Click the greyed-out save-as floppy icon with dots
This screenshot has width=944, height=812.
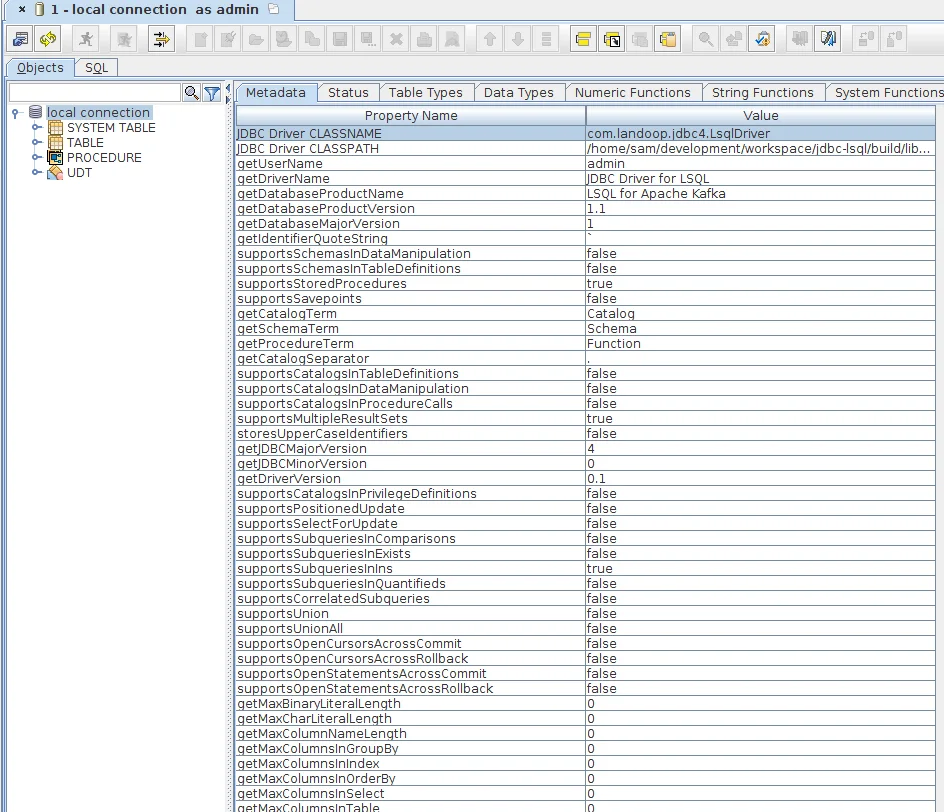click(x=368, y=40)
